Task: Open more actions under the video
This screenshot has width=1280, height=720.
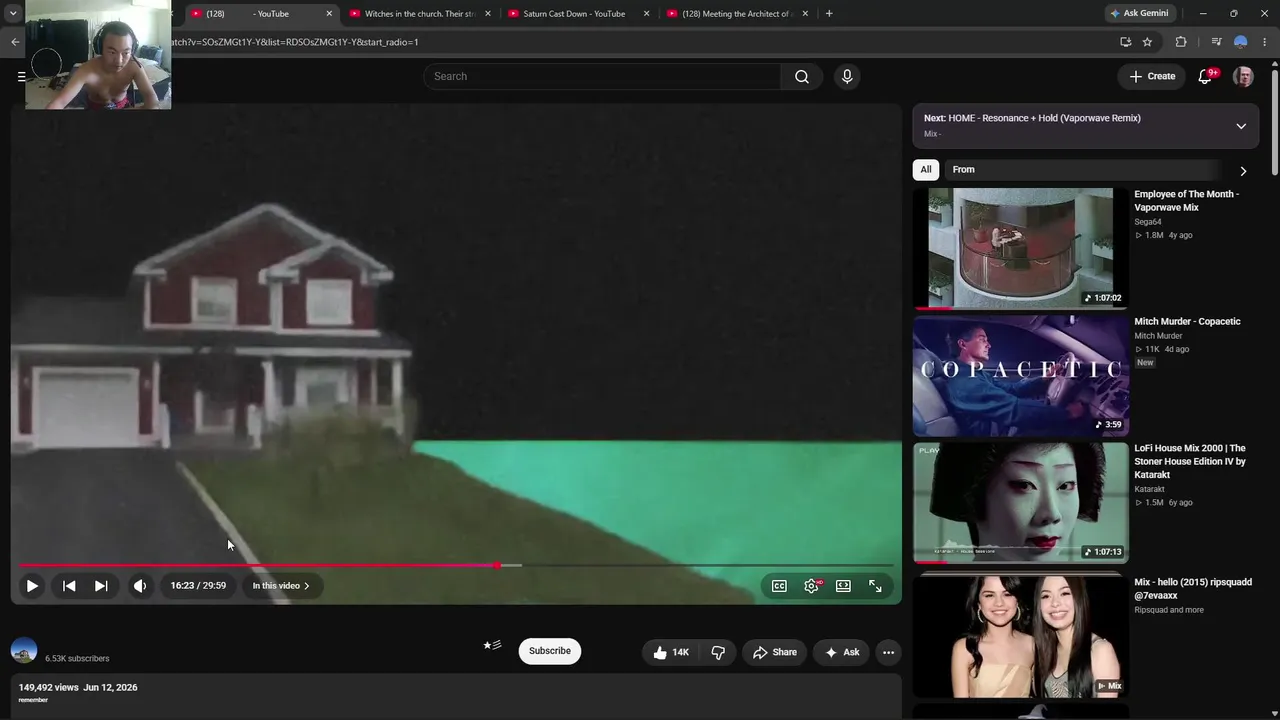Action: 888,652
